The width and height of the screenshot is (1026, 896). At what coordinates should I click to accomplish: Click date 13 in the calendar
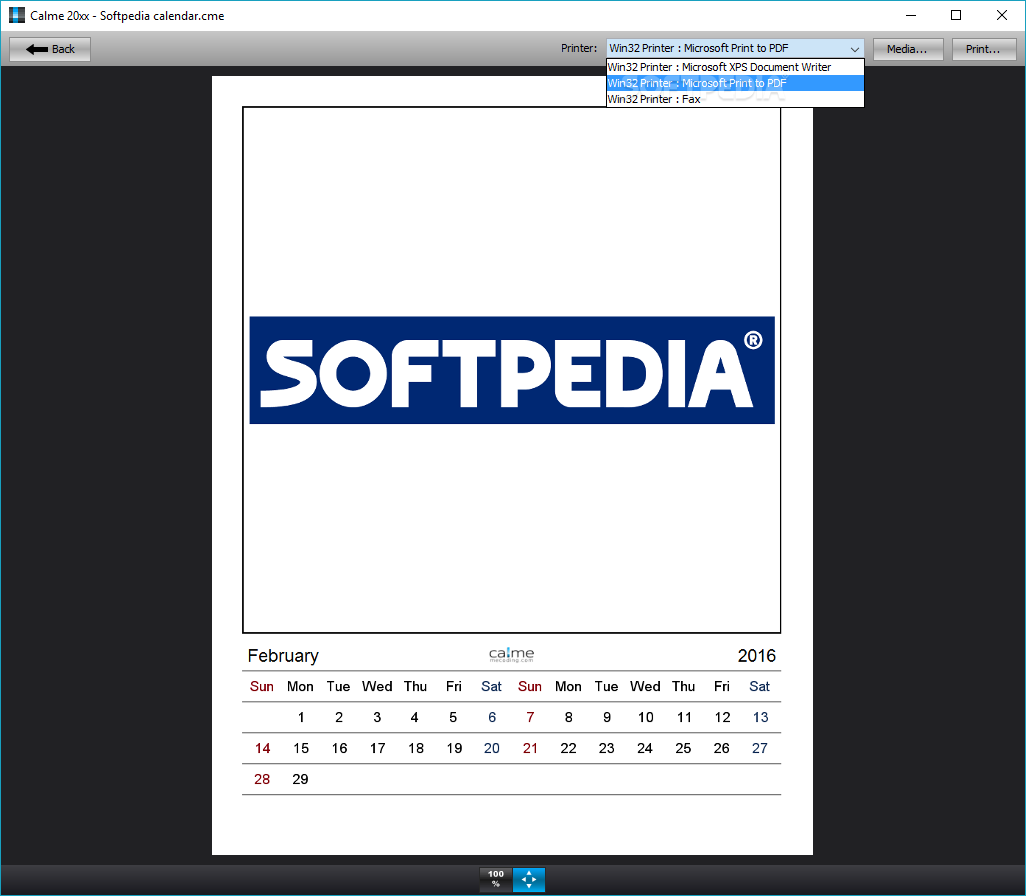[760, 717]
